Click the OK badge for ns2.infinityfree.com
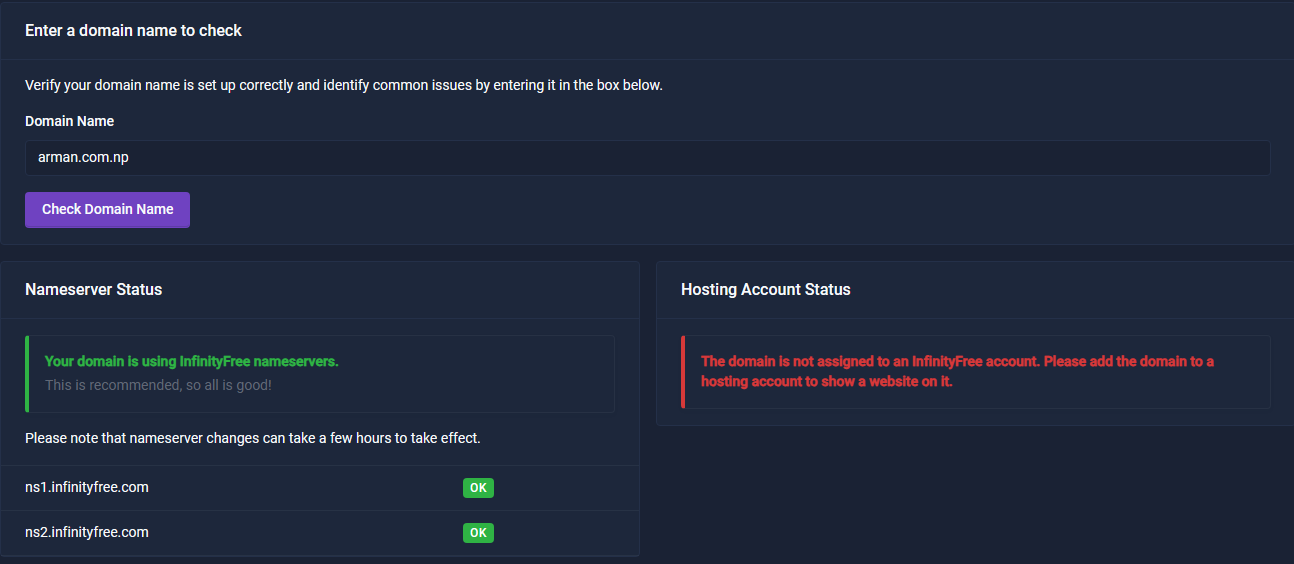The image size is (1294, 564). (478, 533)
